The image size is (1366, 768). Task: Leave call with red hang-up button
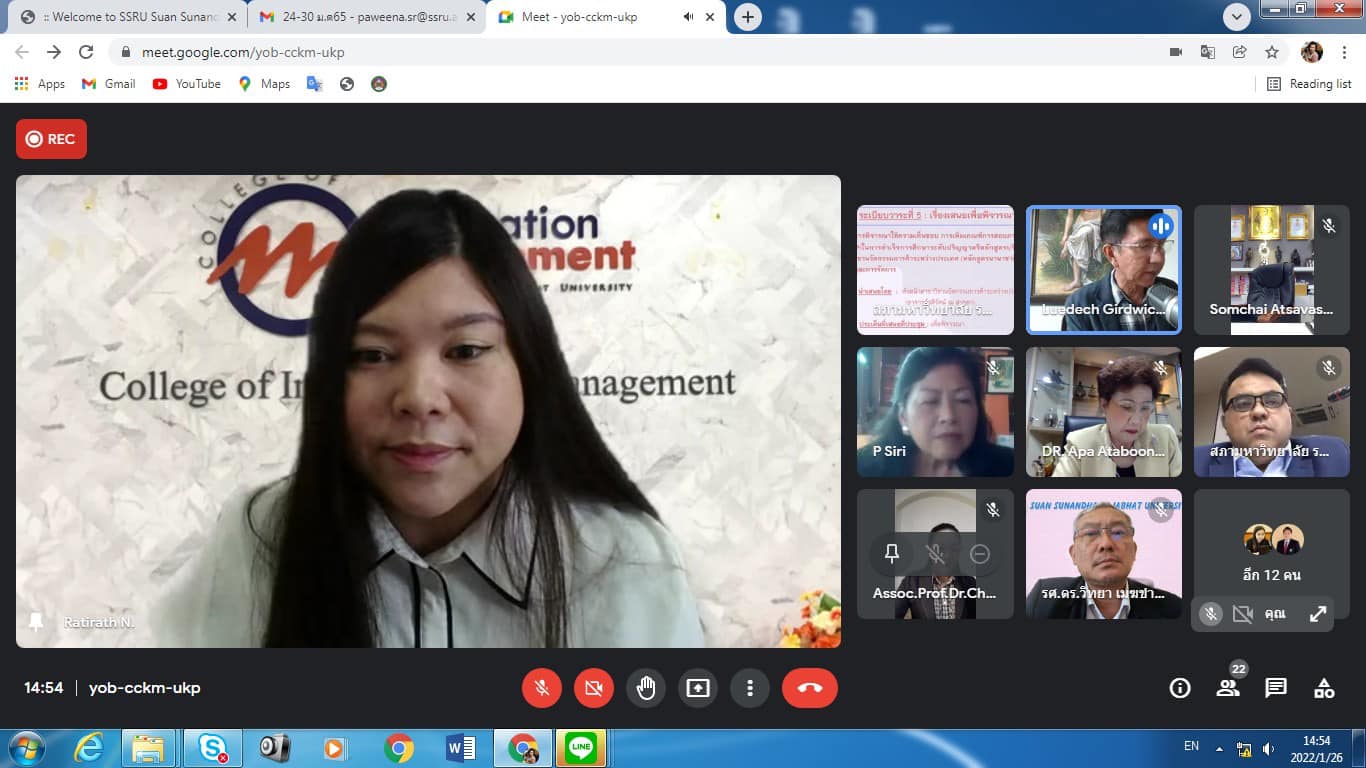809,688
